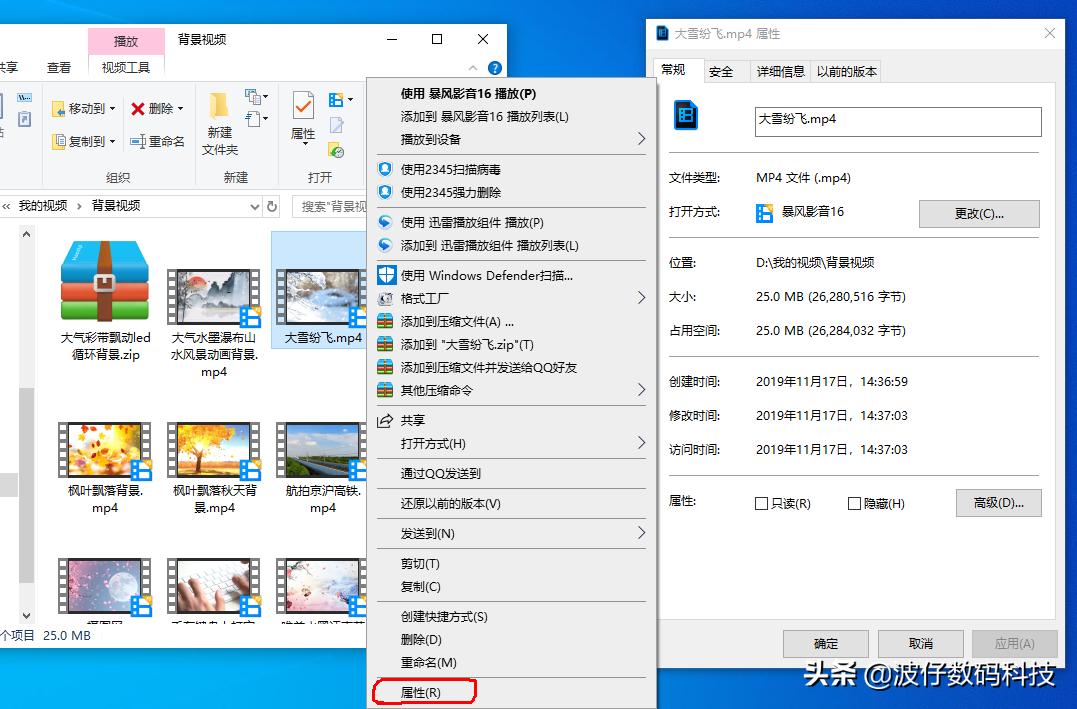Click the red 删除 X icon
This screenshot has width=1077, height=709.
coord(137,109)
